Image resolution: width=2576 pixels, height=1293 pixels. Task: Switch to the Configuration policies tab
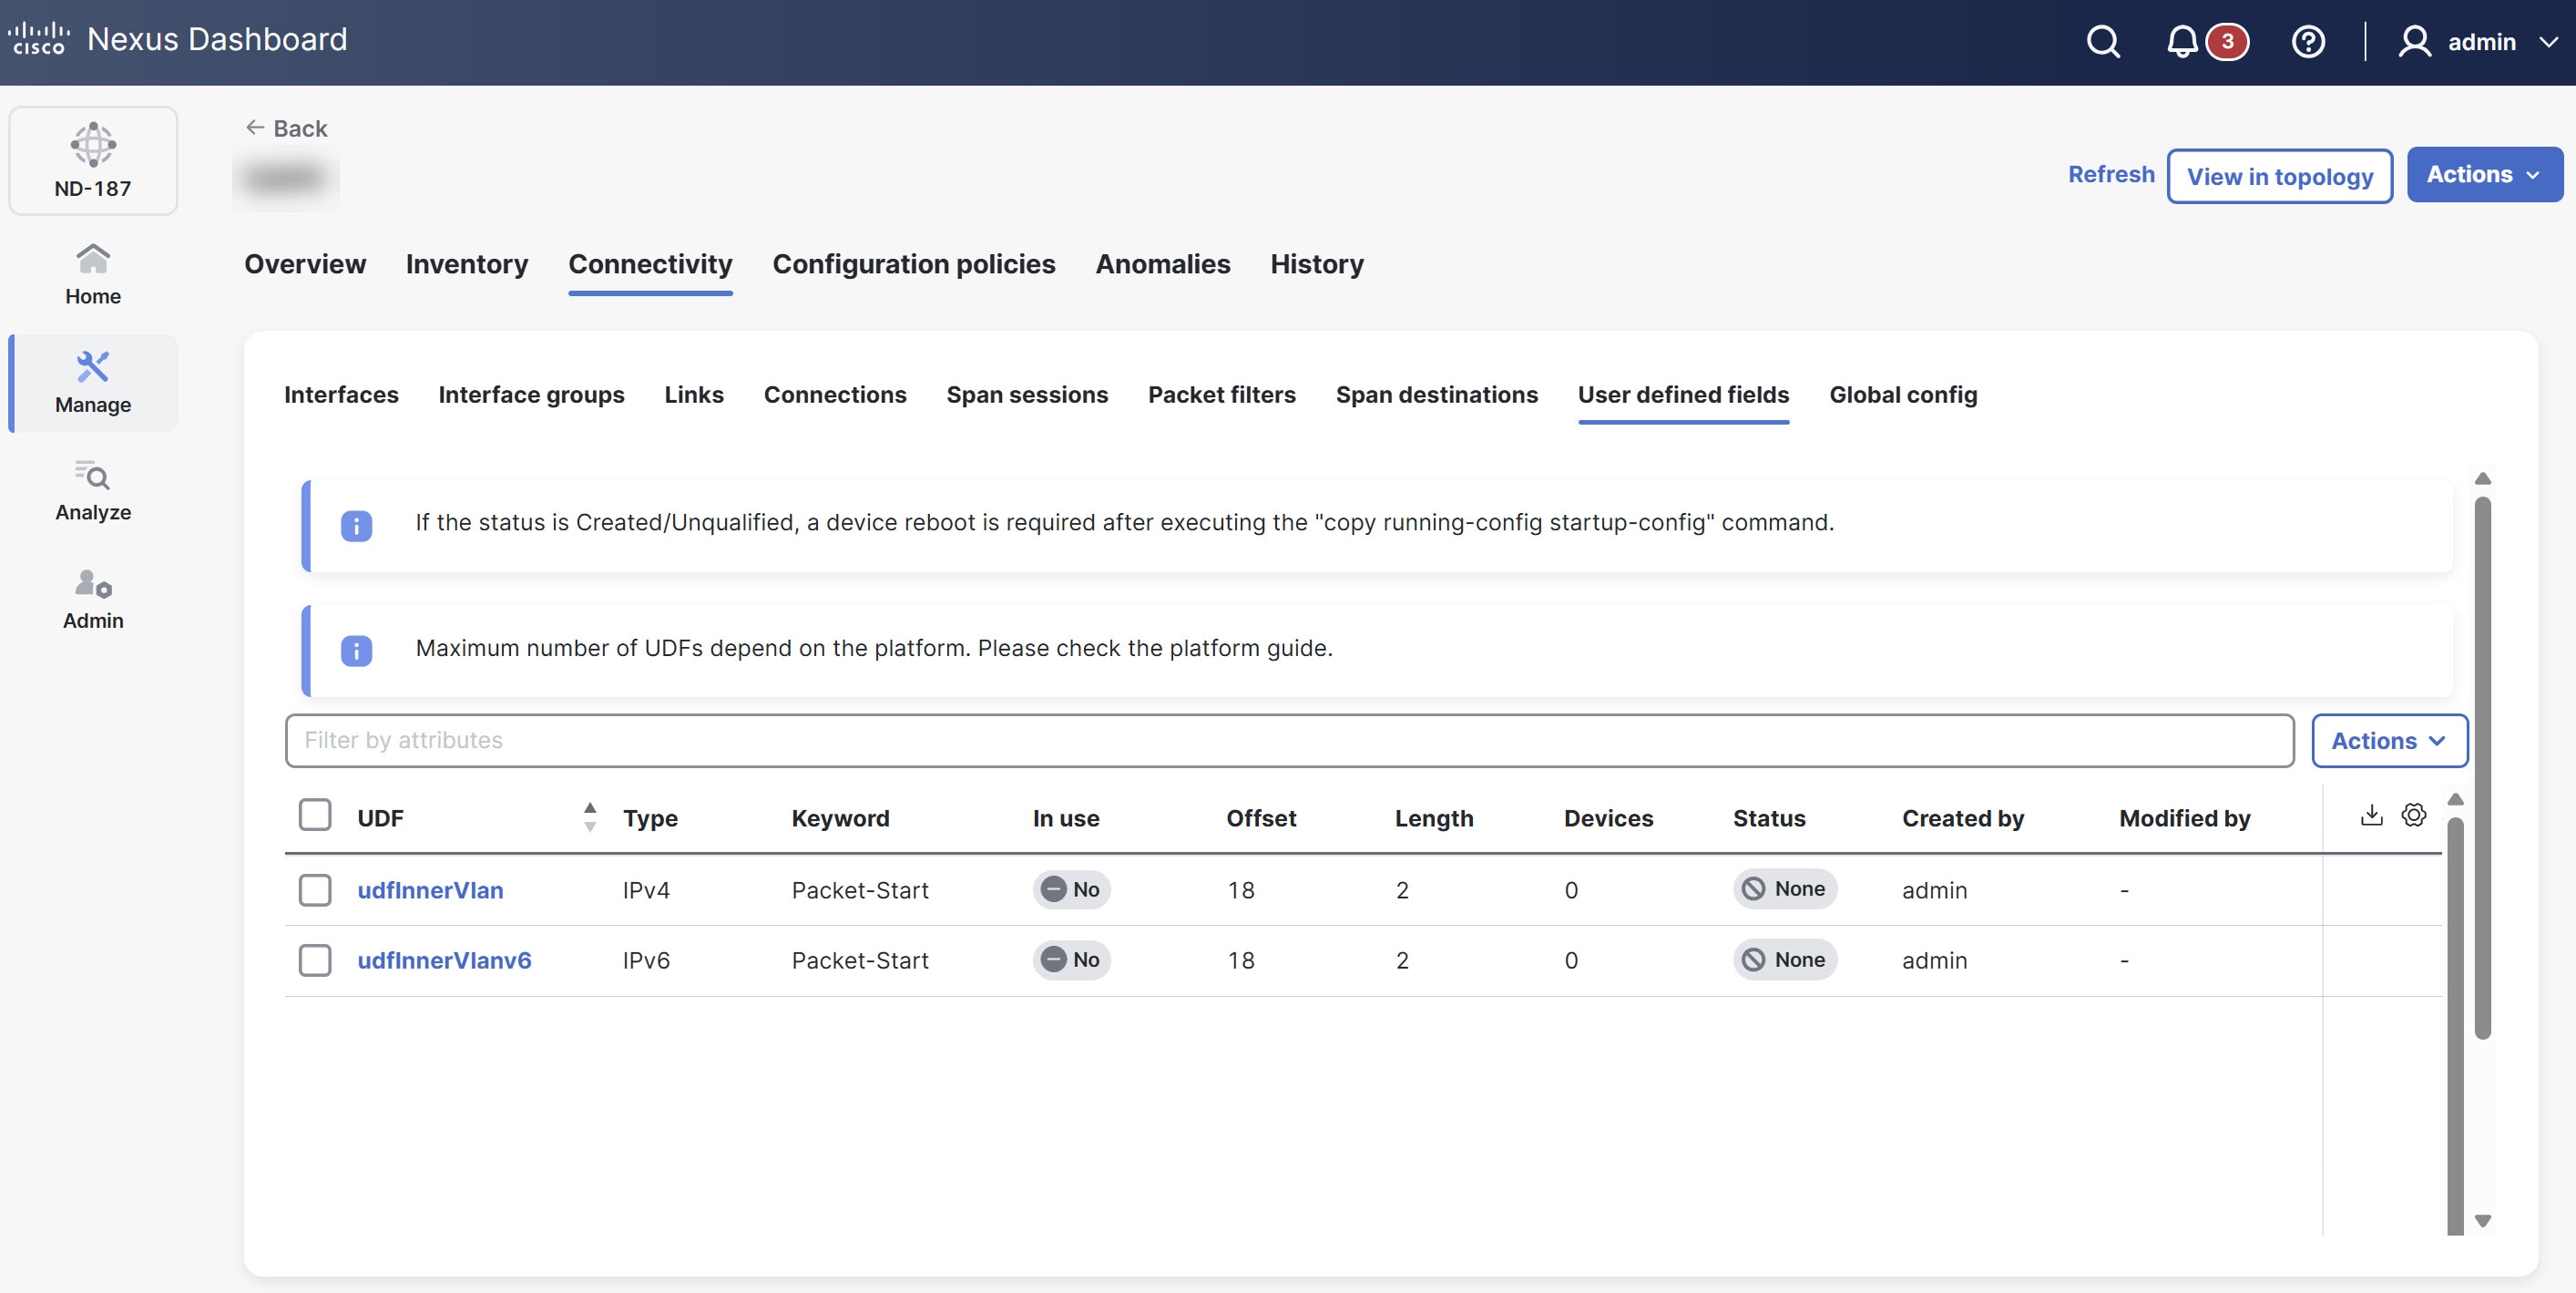point(914,264)
